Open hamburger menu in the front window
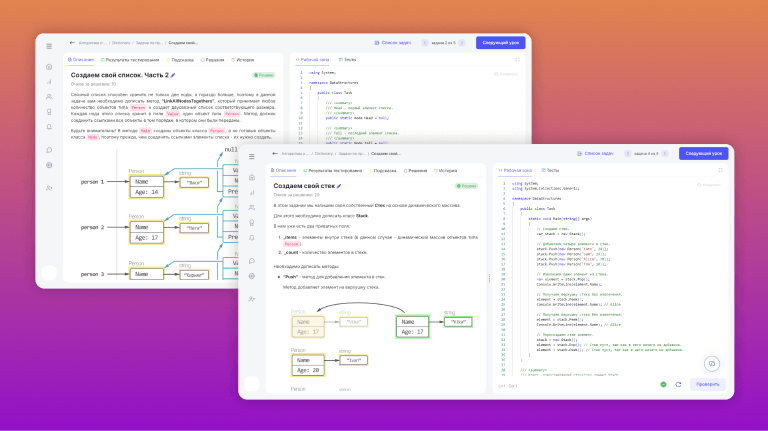This screenshot has width=768, height=431. (252, 155)
